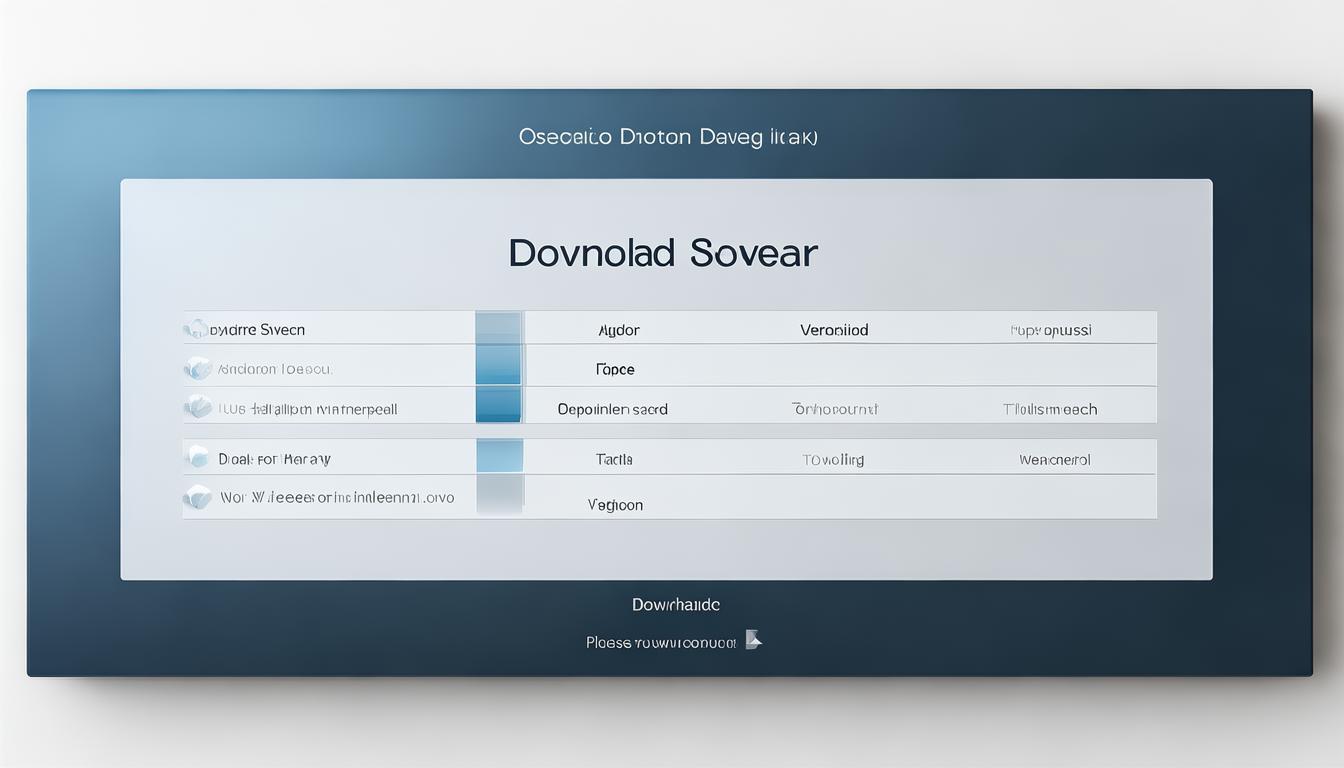Click the Wenacnerol entry at the right
The image size is (1344, 768).
pos(1054,460)
